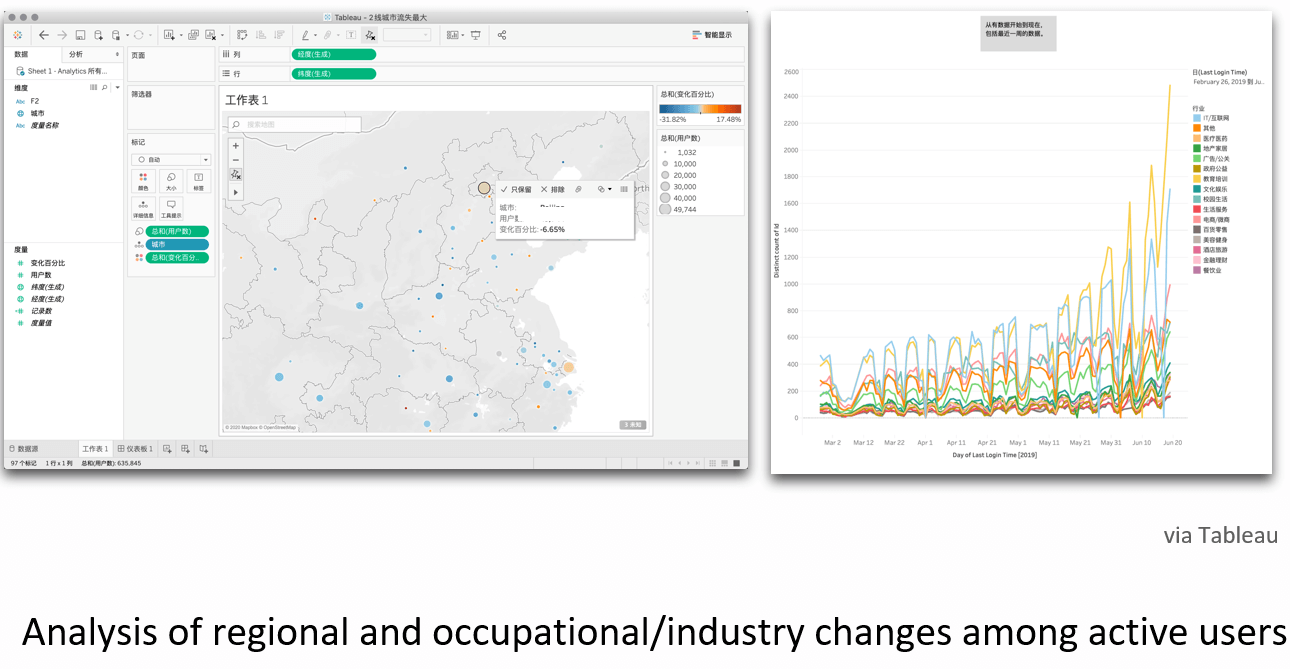Viewport: 1290px width, 669px height.
Task: Click the 搜索地图 map search field
Action: tap(295, 125)
